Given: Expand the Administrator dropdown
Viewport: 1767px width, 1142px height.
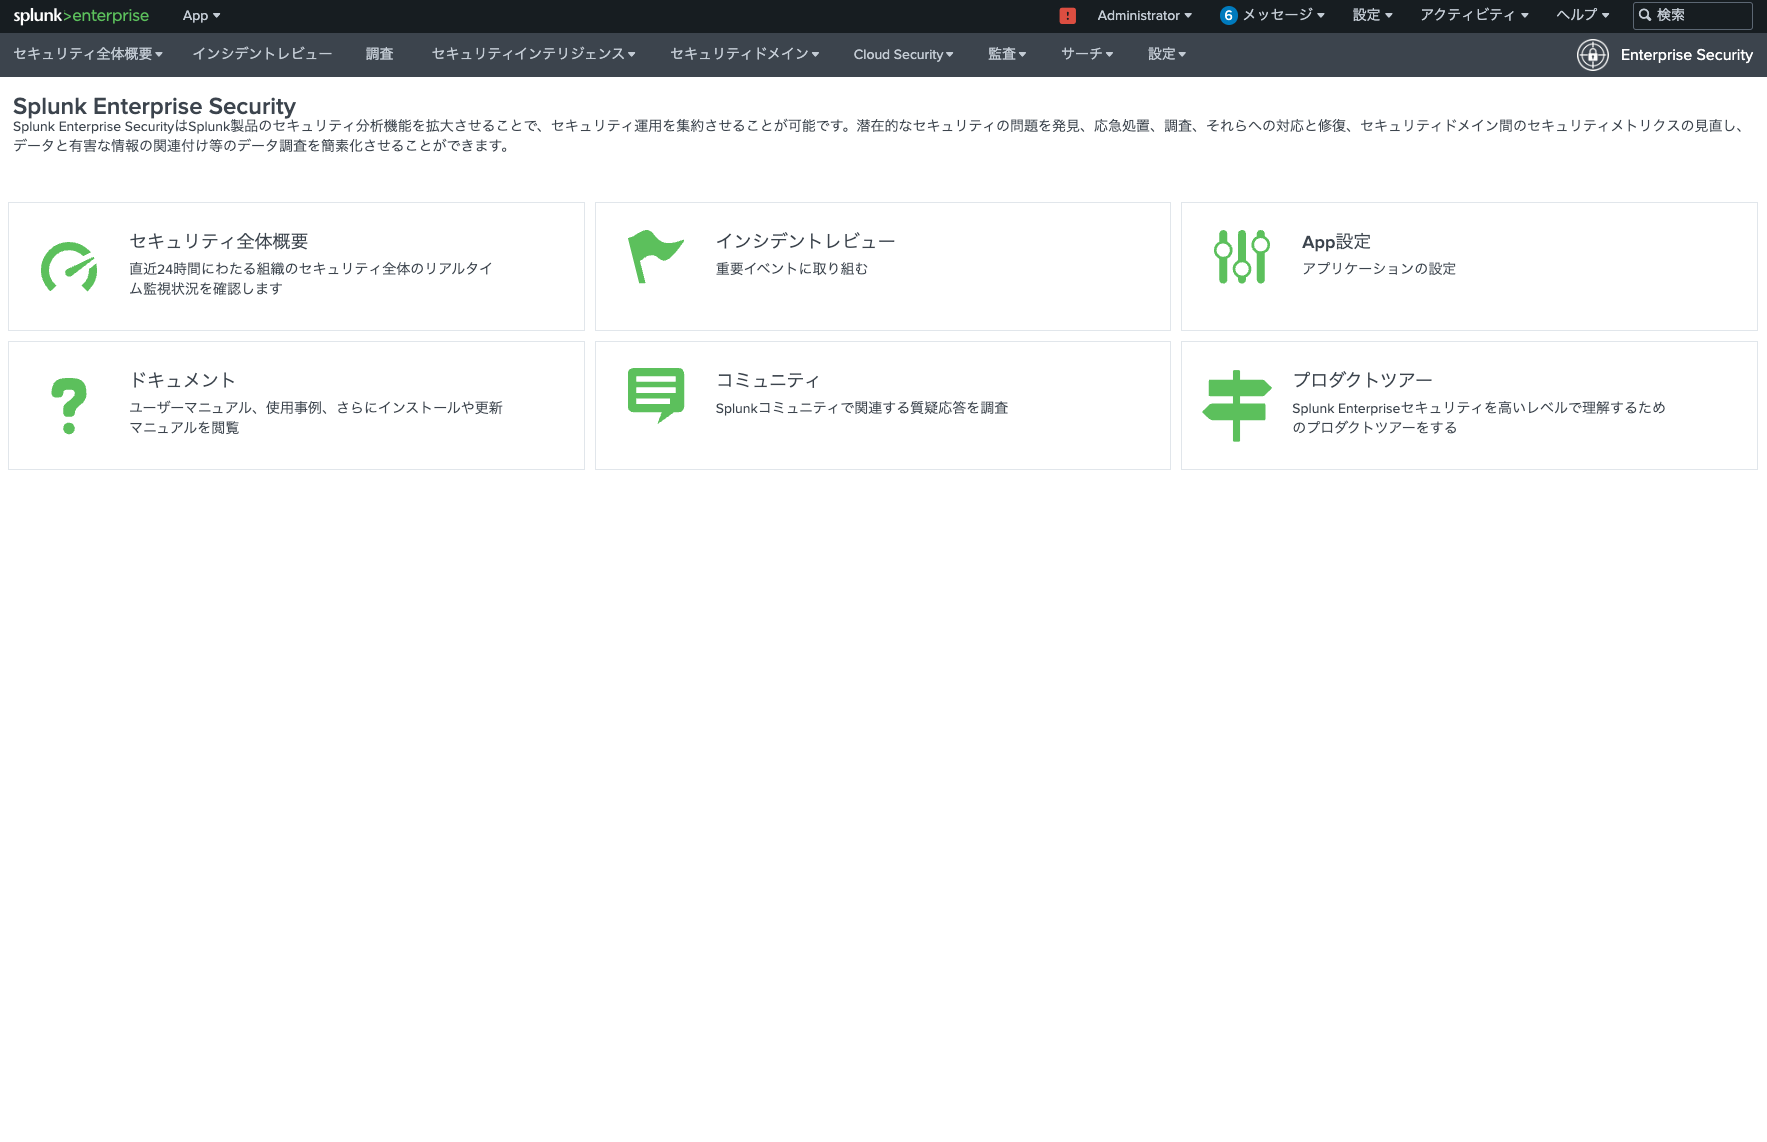Looking at the screenshot, I should (x=1143, y=15).
